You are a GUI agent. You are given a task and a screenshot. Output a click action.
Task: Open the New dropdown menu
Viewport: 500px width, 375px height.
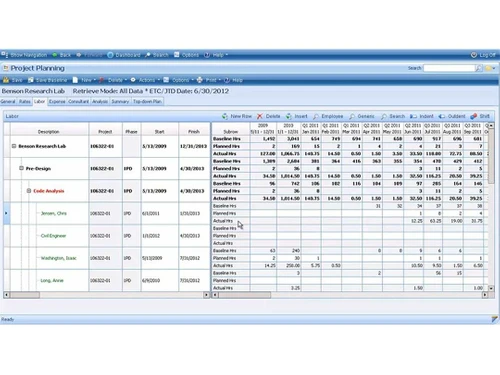point(84,80)
